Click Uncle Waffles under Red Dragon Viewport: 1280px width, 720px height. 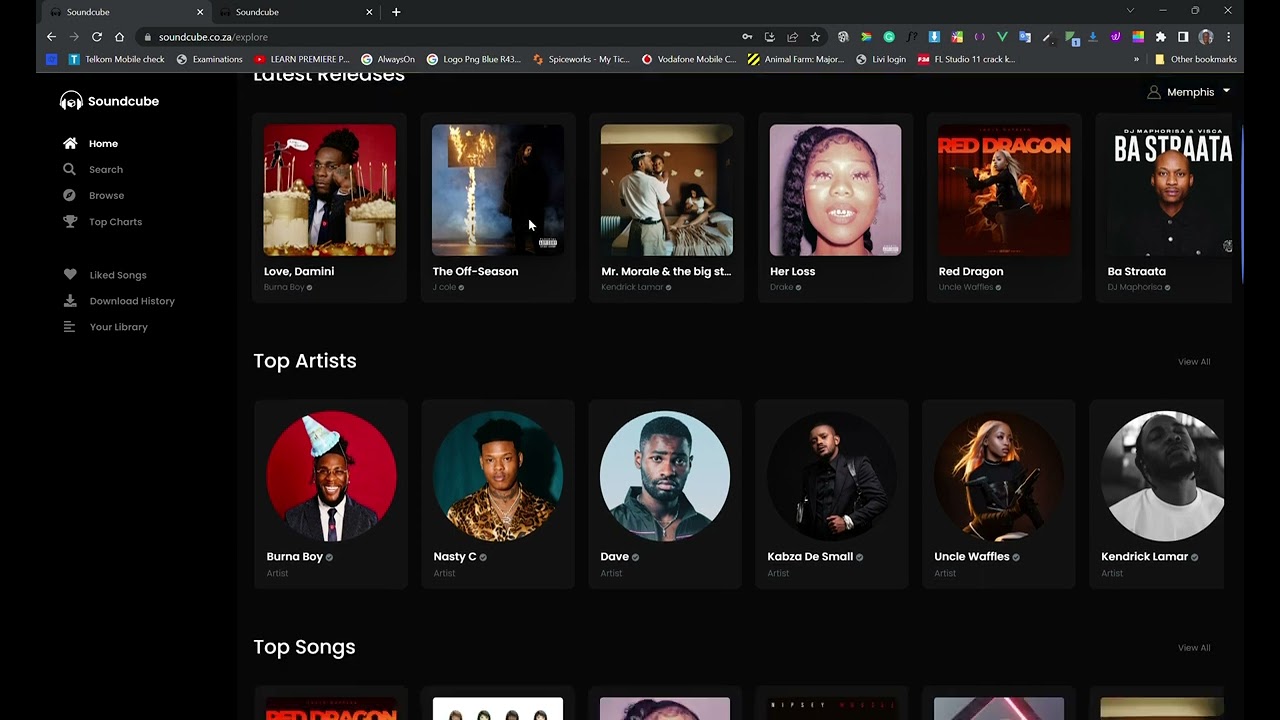click(x=965, y=287)
